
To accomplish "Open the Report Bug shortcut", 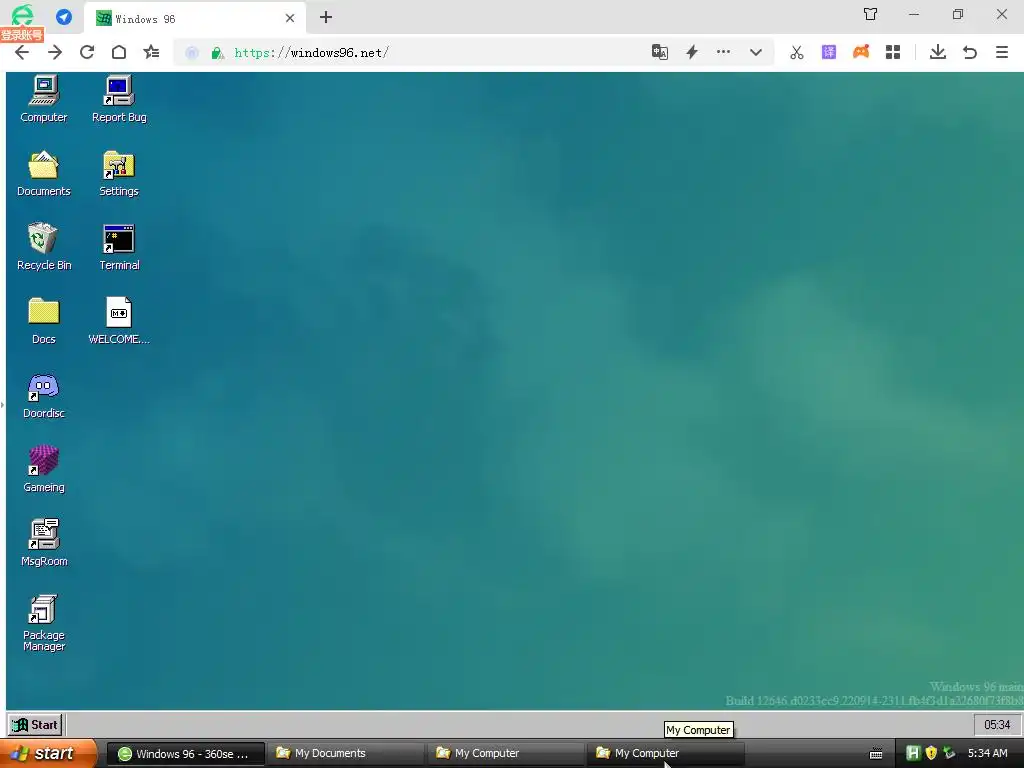I will (119, 99).
